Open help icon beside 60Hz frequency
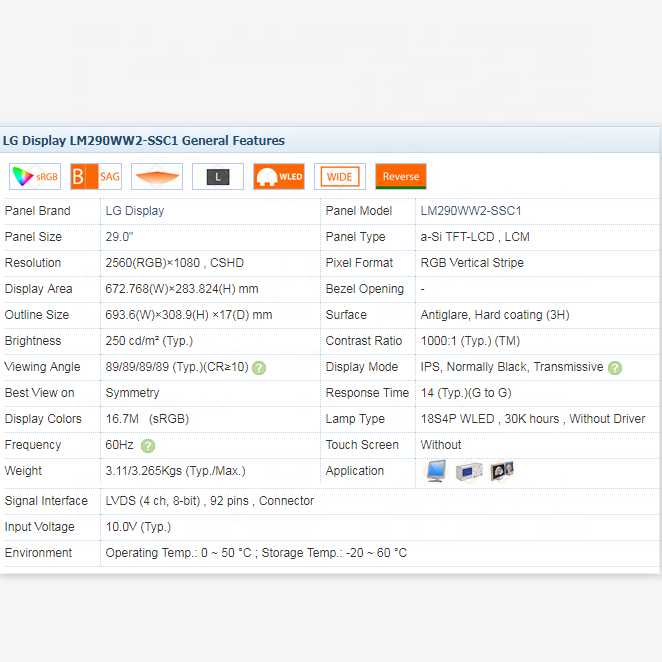 [148, 446]
